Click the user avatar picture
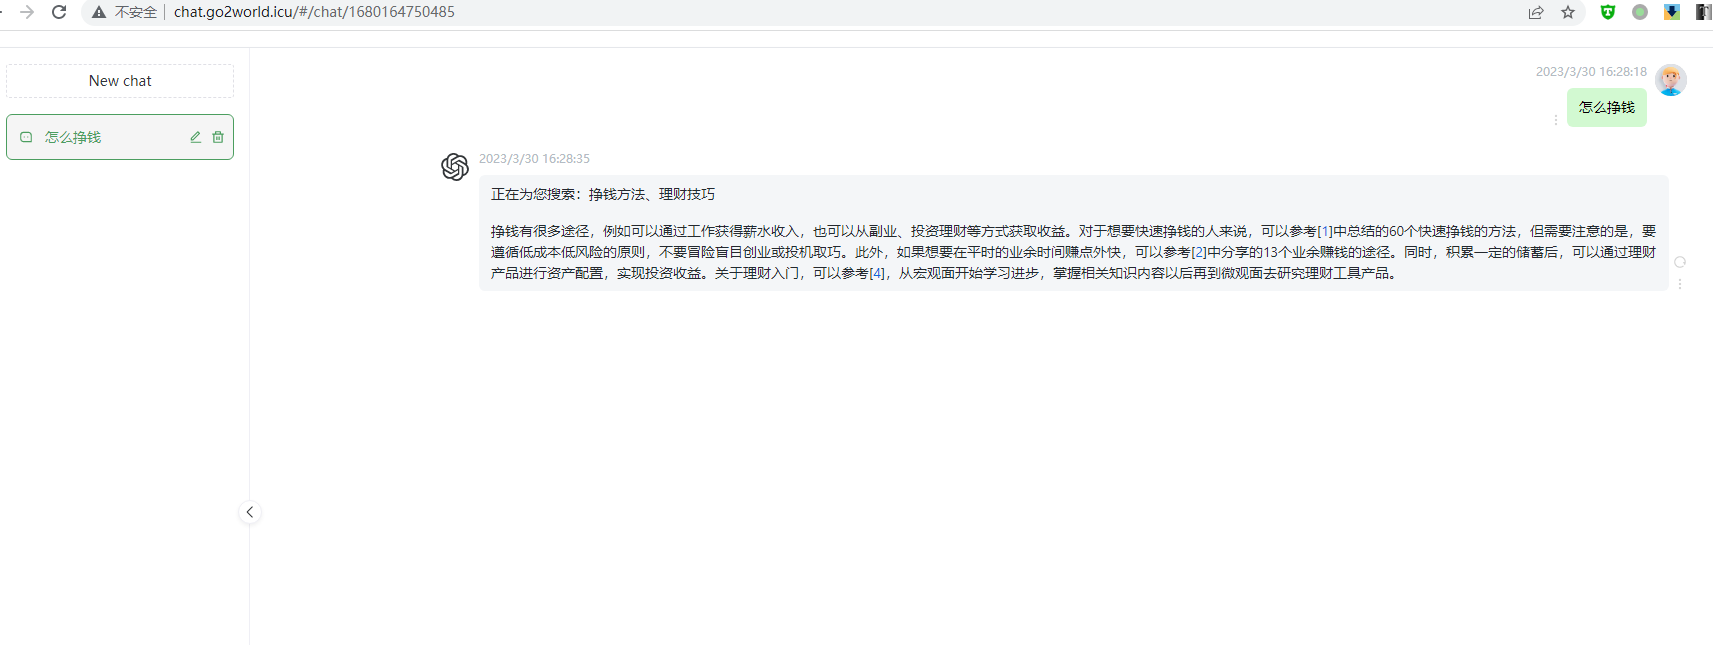Screen dimensions: 1713x645 click(x=1670, y=80)
